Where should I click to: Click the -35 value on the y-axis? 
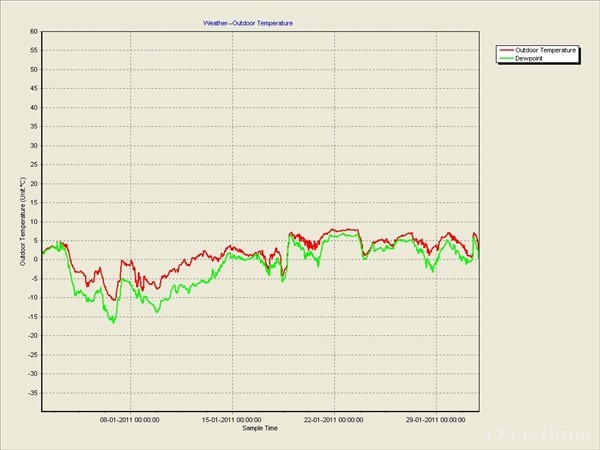coord(32,393)
